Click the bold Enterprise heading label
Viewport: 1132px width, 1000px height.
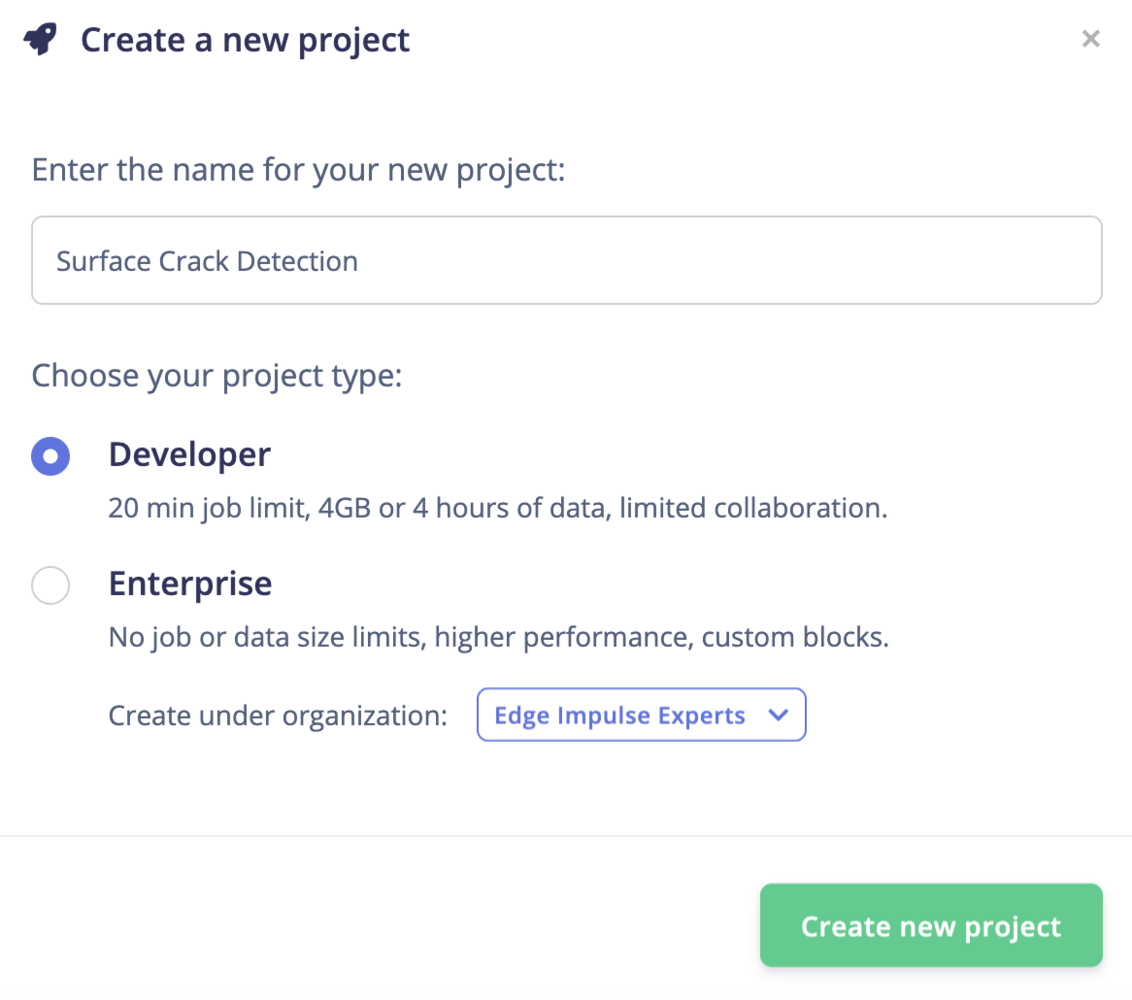190,583
